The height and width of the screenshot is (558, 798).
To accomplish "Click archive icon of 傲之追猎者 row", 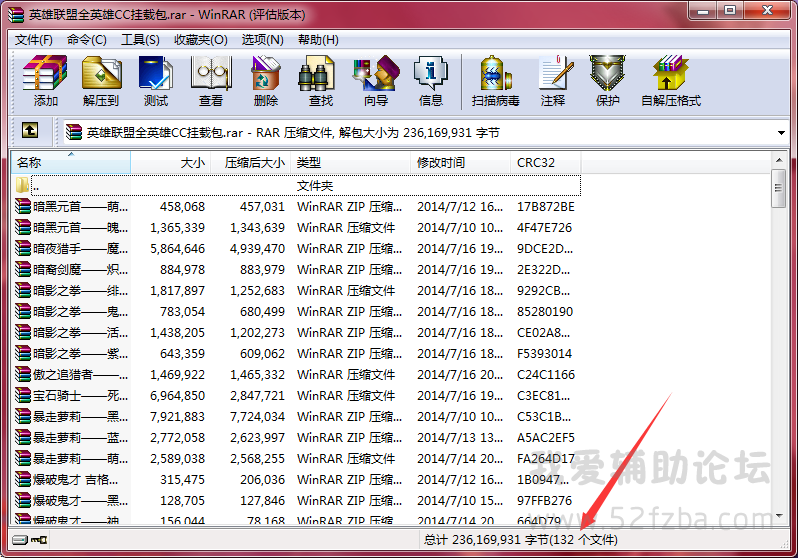I will (23, 374).
